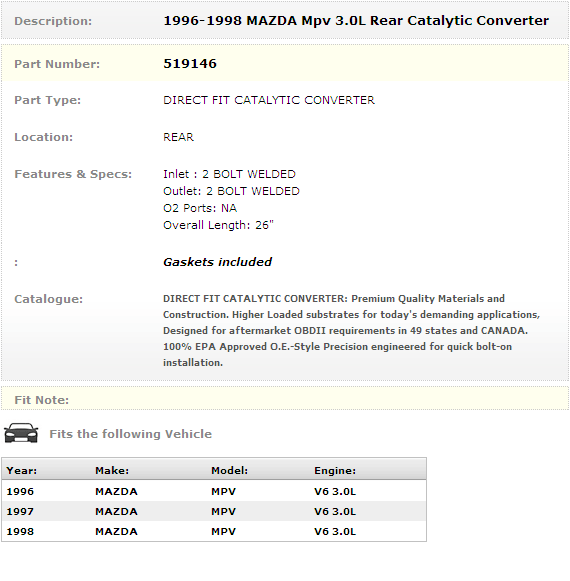Click the O2 Ports NA spec line
This screenshot has height=581, width=570.
coord(200,208)
